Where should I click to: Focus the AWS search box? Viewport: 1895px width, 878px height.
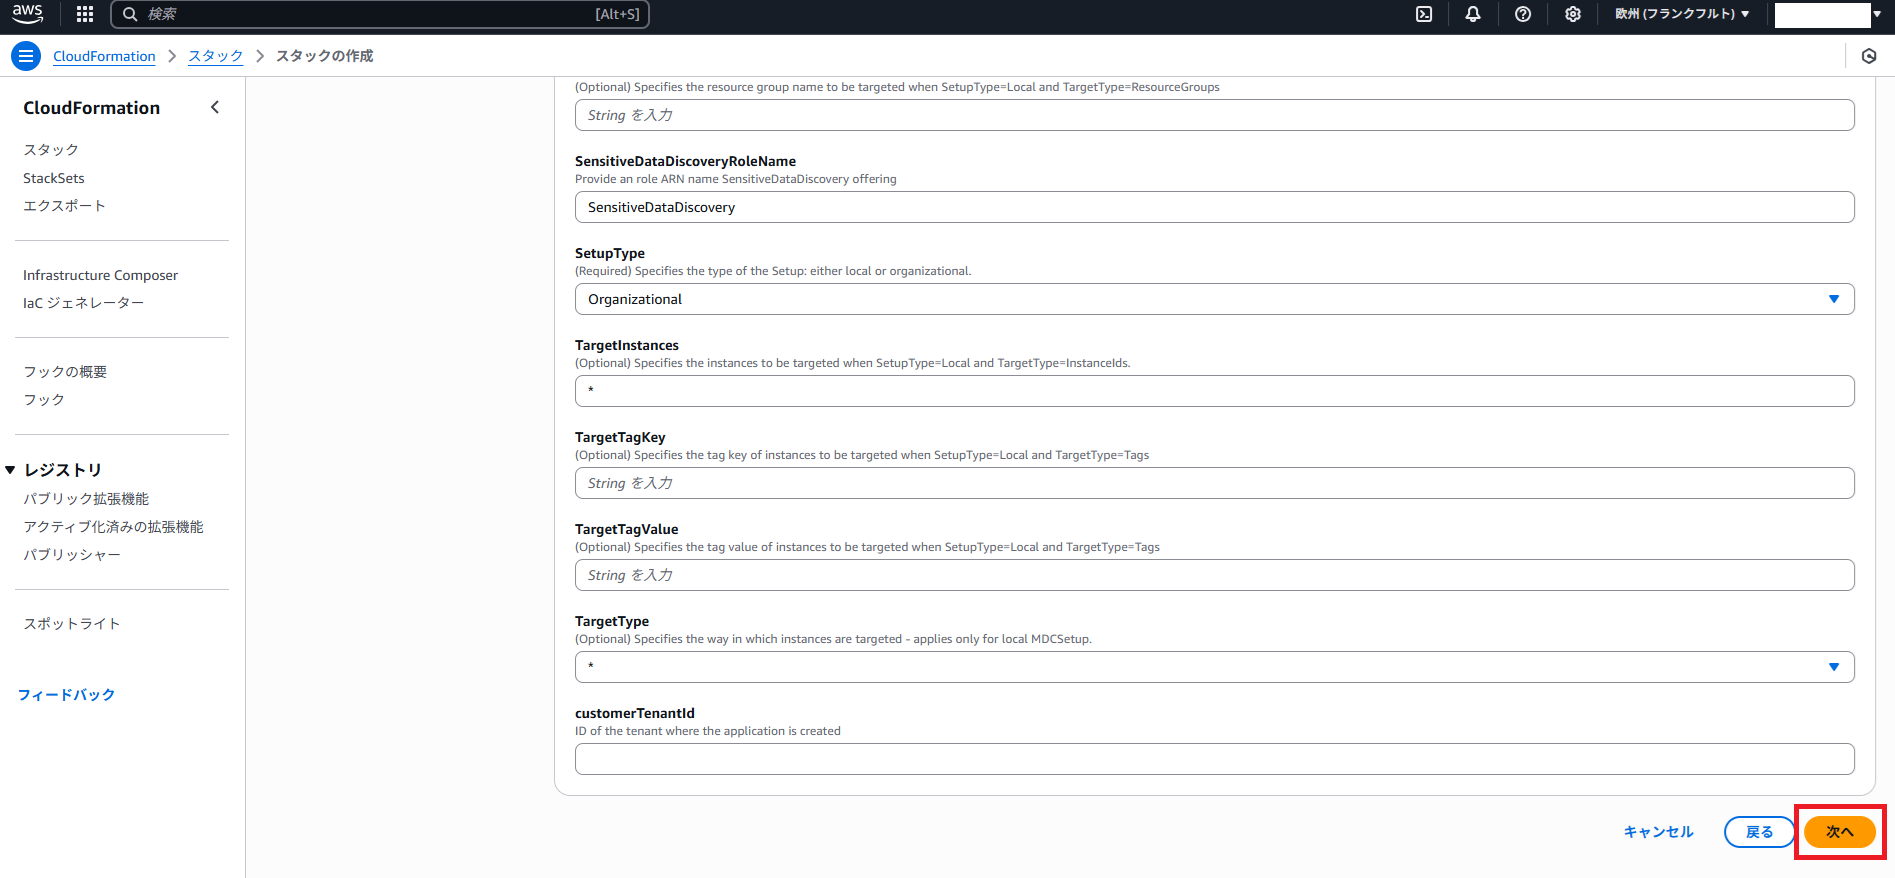380,14
